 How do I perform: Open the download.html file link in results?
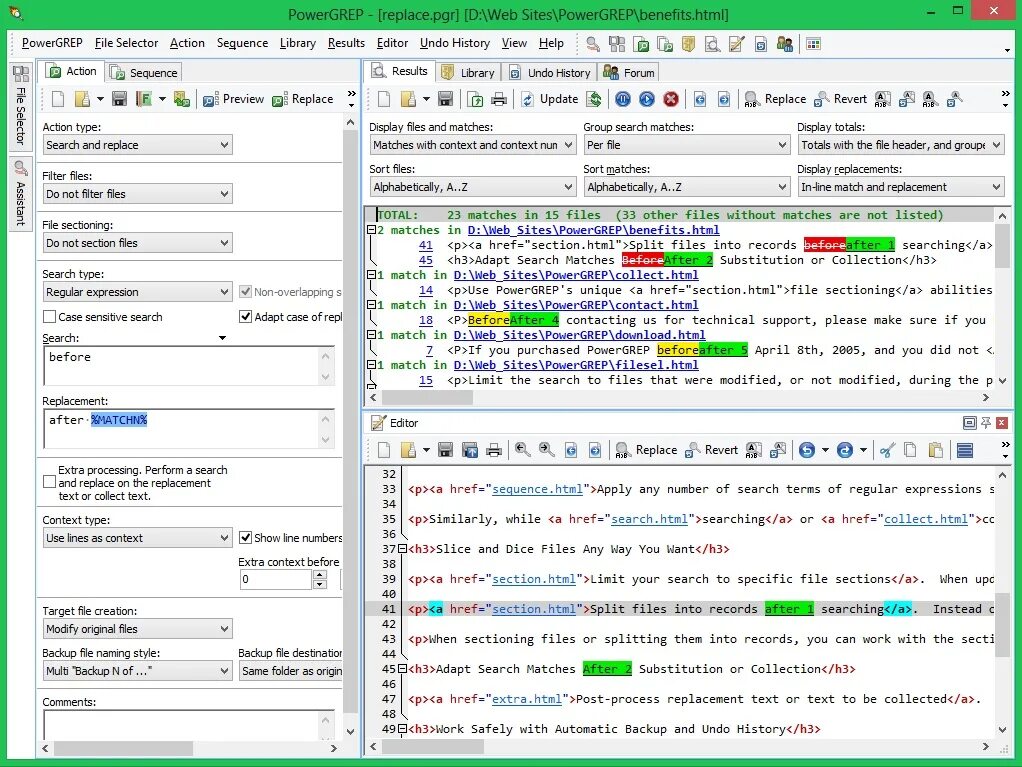(x=579, y=335)
